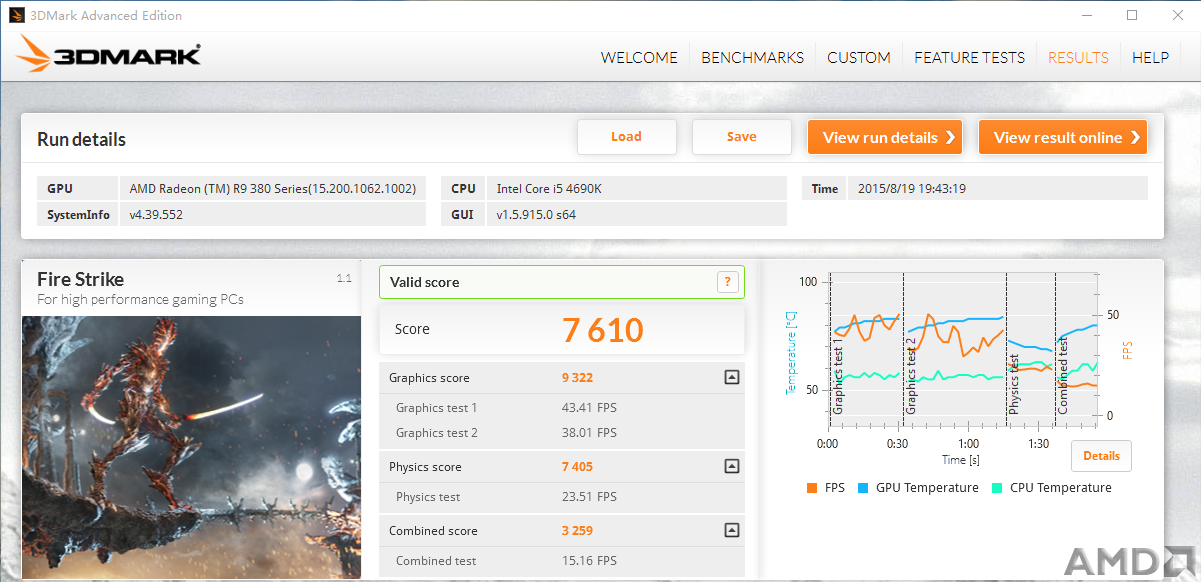This screenshot has height=582, width=1201.
Task: Collapse the Graphics score section
Action: [732, 377]
